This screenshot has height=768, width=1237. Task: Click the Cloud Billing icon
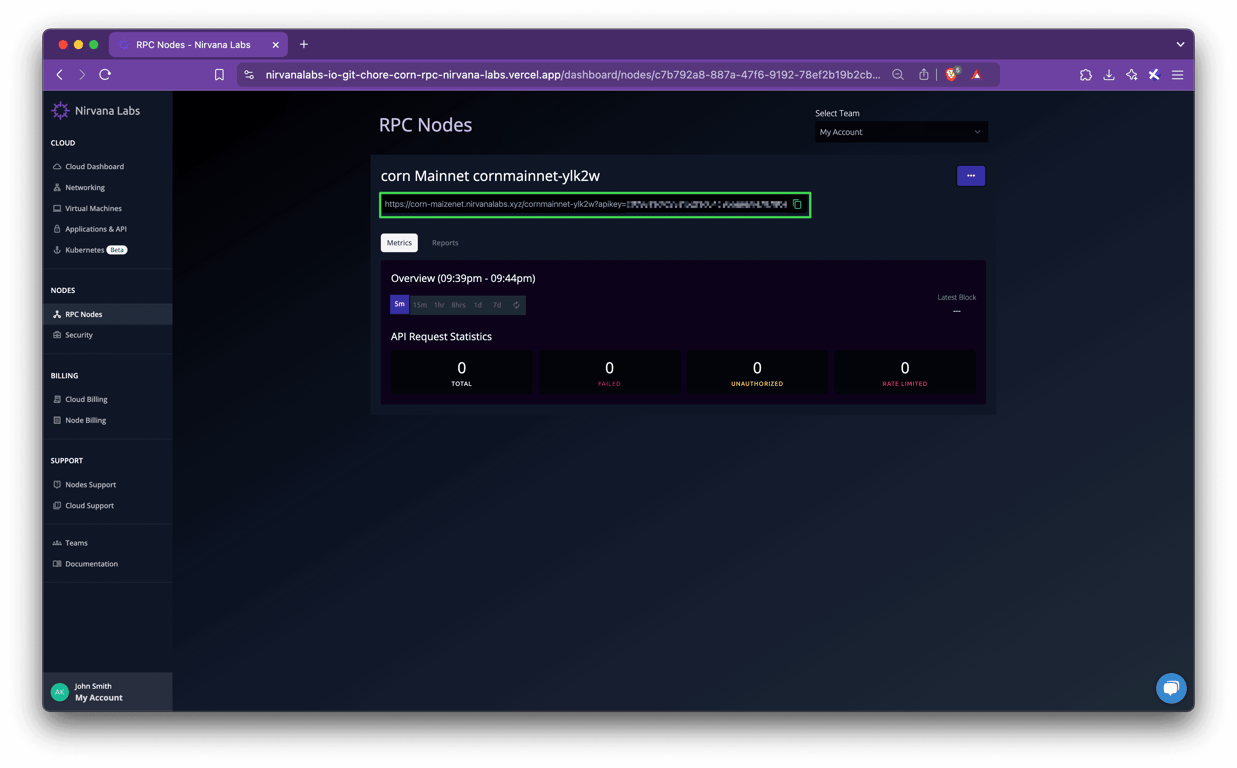[57, 399]
